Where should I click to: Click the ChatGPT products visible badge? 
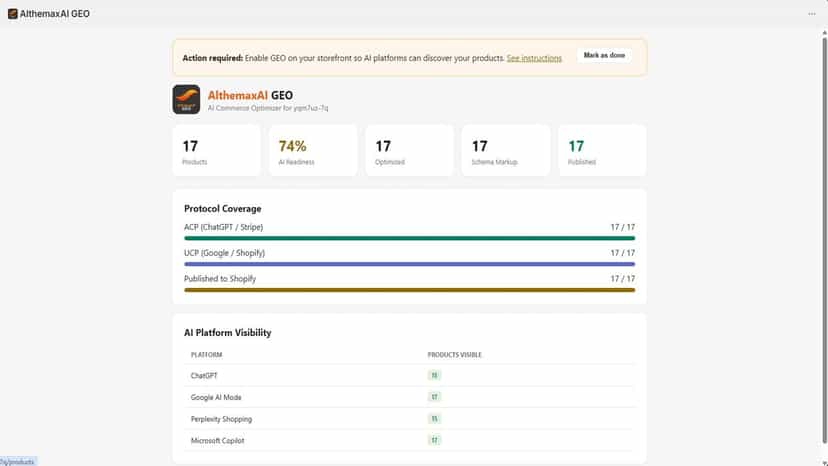coord(434,376)
